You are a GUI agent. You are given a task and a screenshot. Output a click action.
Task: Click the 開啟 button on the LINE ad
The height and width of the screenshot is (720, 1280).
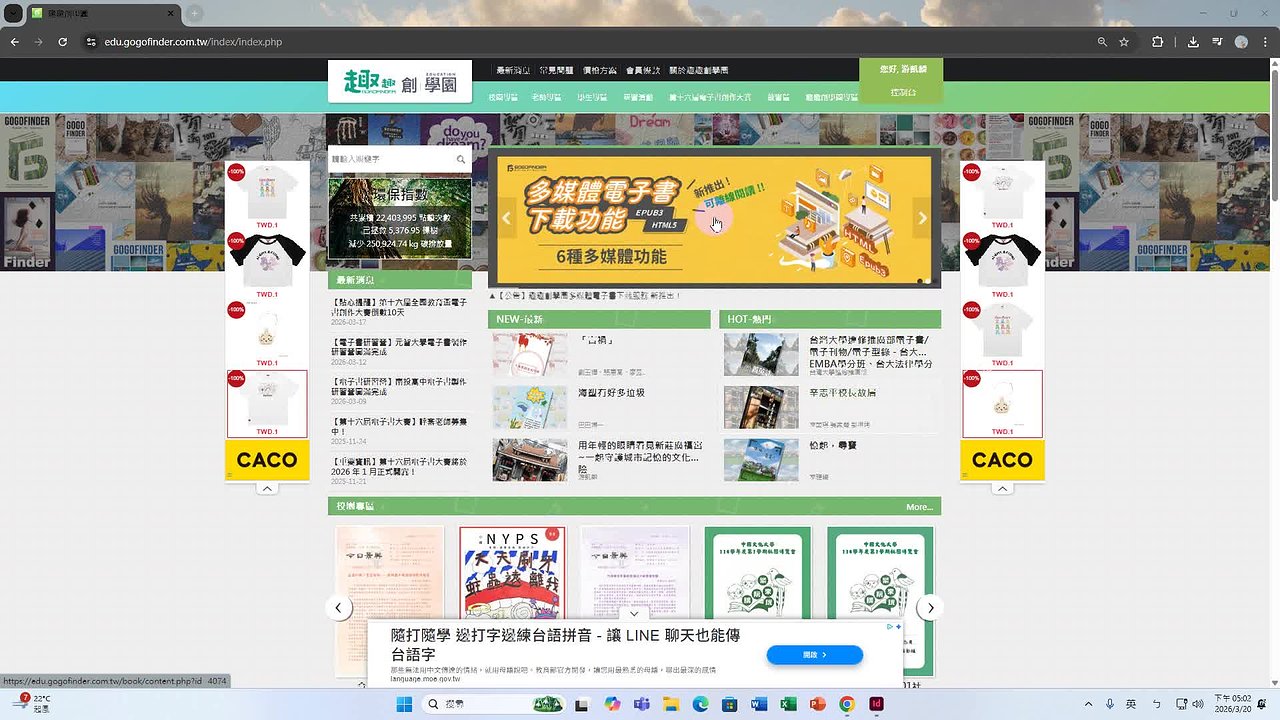click(x=814, y=655)
